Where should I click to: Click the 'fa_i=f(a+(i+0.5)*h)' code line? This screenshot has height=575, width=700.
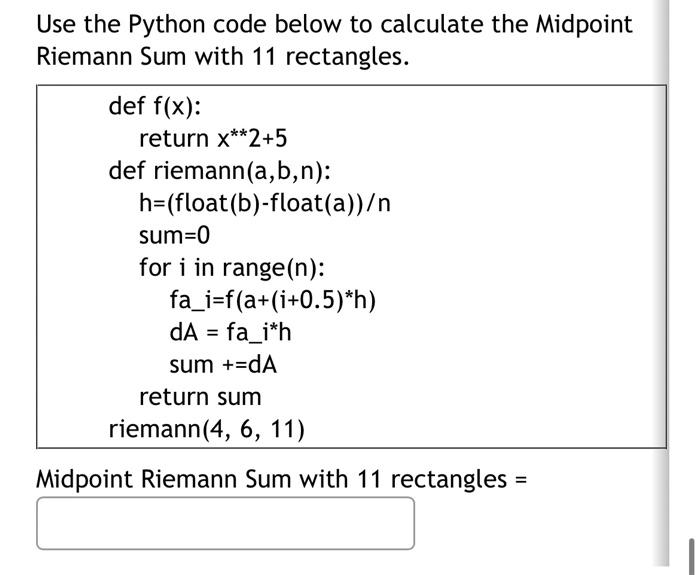[x=272, y=300]
